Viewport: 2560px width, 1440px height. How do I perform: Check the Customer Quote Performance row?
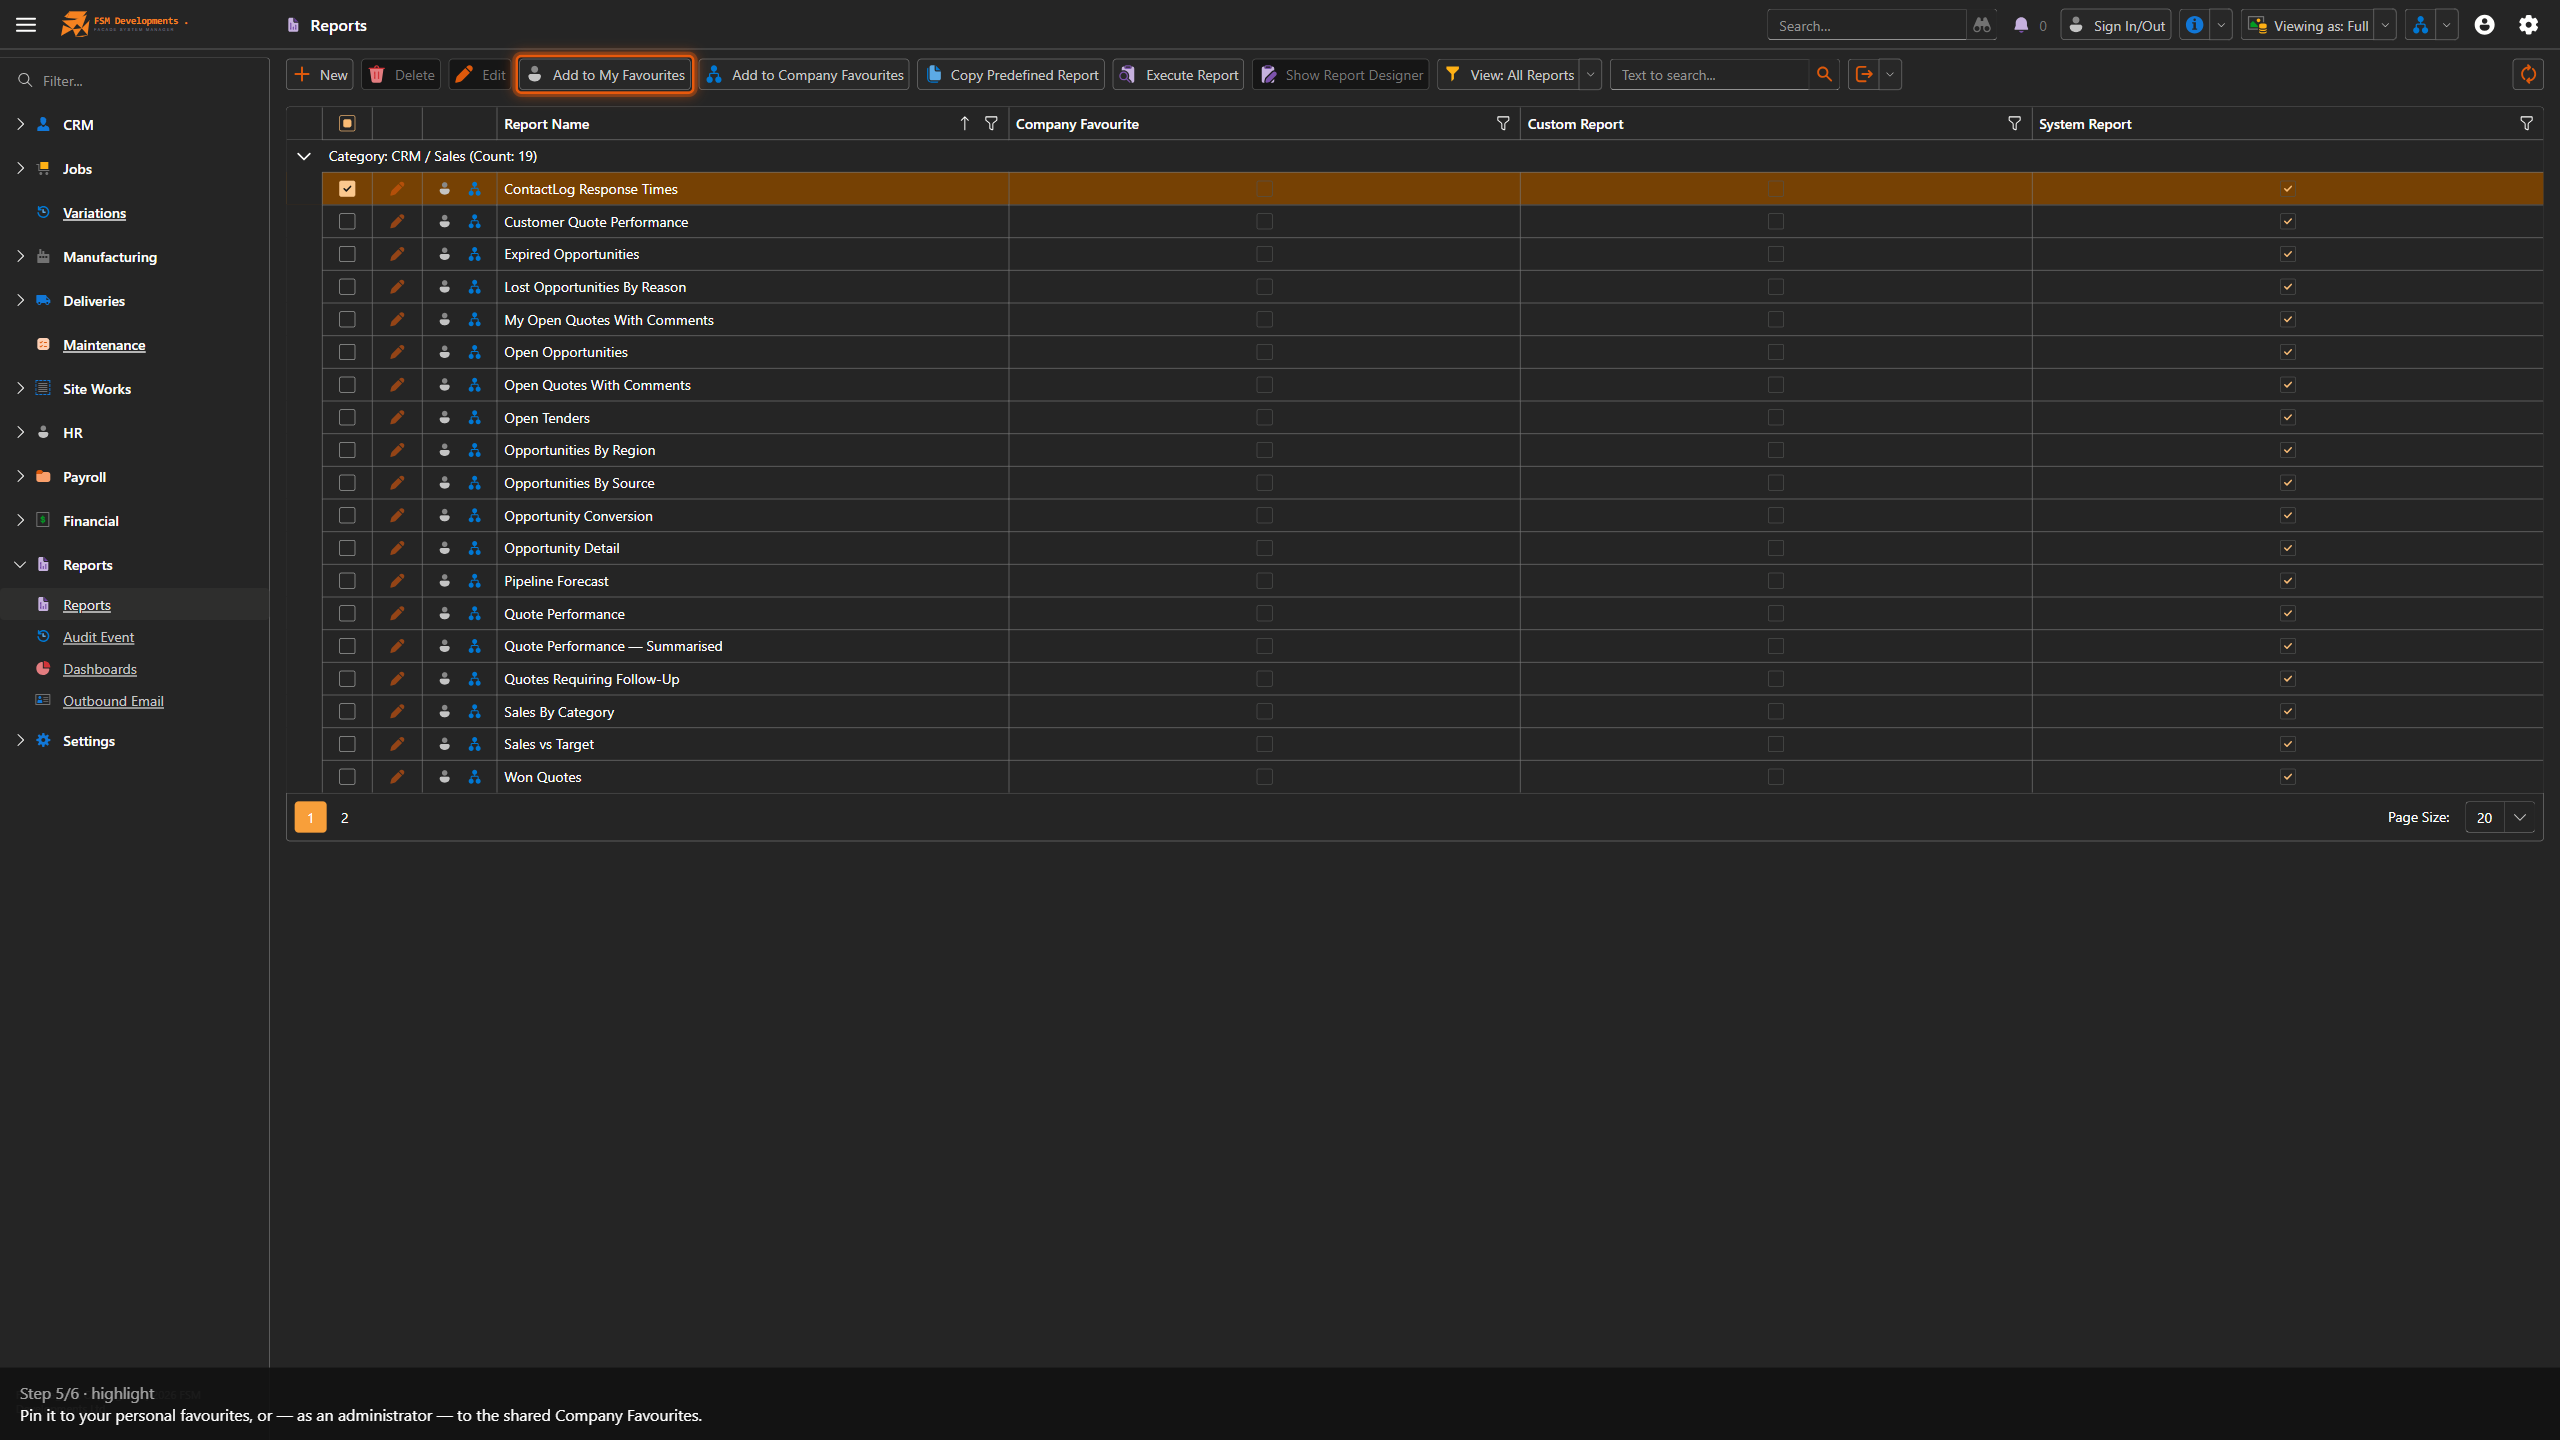pos(347,221)
